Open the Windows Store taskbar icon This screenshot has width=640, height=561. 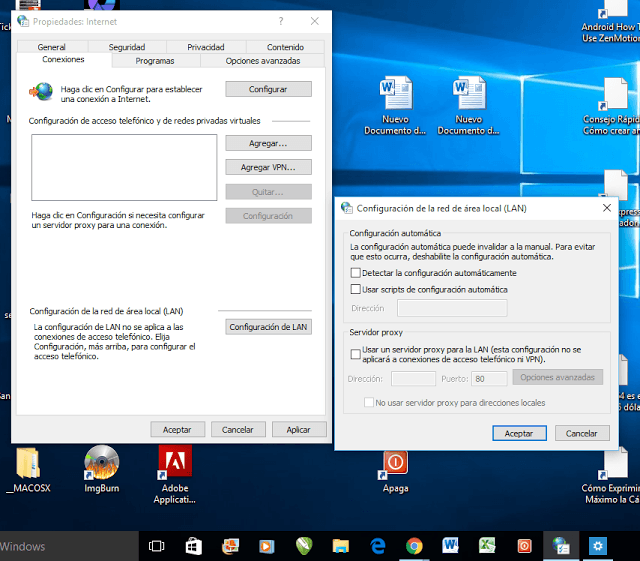click(194, 546)
